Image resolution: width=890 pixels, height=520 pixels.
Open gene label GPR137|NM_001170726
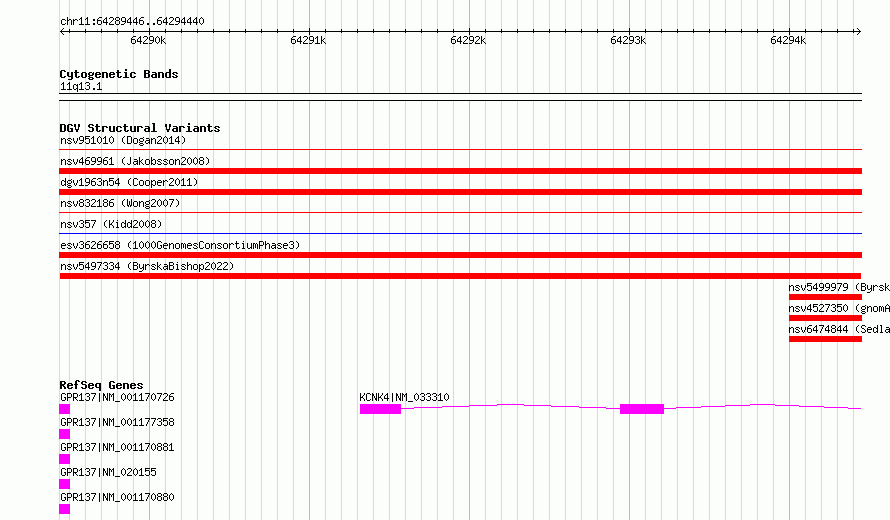[x=117, y=397]
